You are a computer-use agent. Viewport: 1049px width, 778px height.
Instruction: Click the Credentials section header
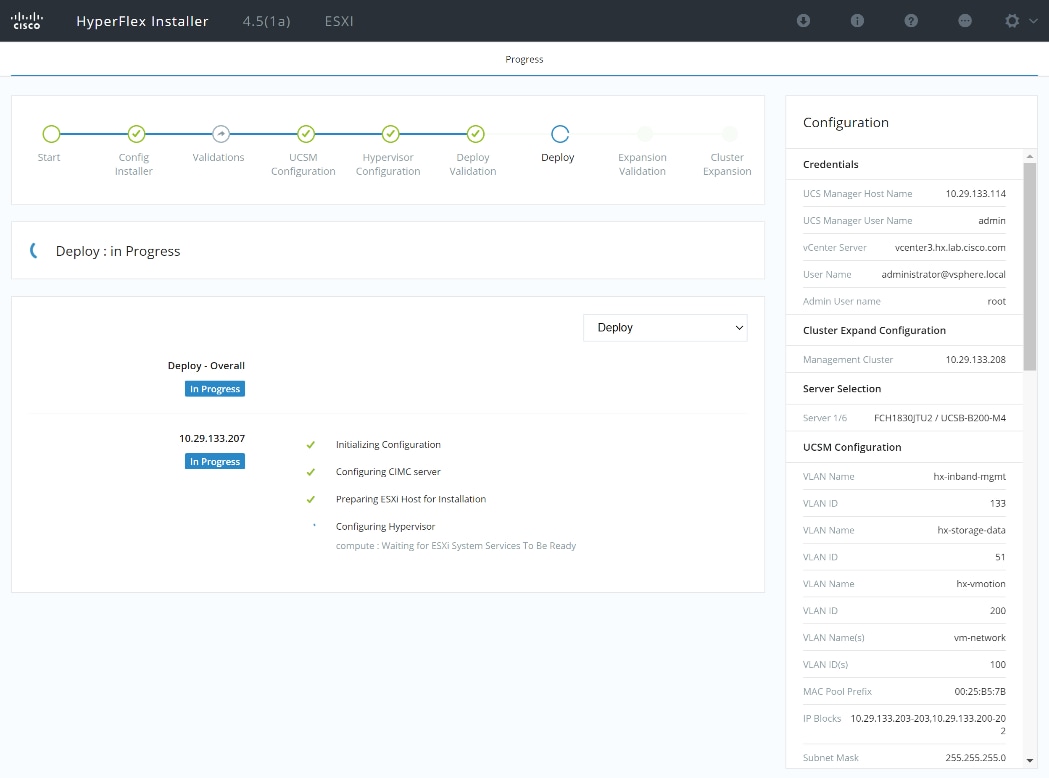(830, 165)
